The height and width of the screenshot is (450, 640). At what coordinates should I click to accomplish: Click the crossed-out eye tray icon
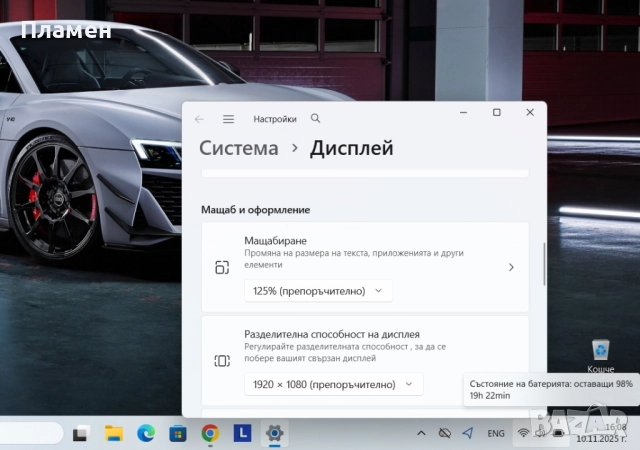(444, 433)
